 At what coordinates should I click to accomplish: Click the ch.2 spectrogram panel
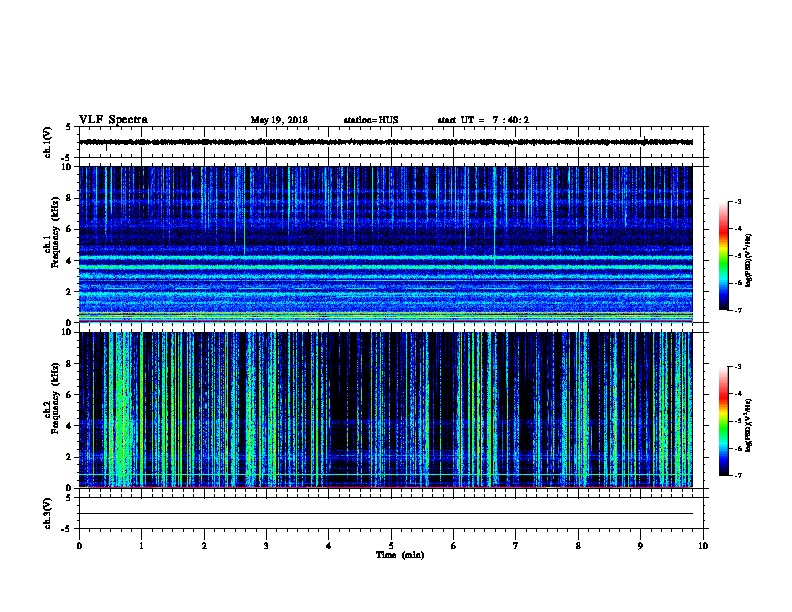click(386, 410)
